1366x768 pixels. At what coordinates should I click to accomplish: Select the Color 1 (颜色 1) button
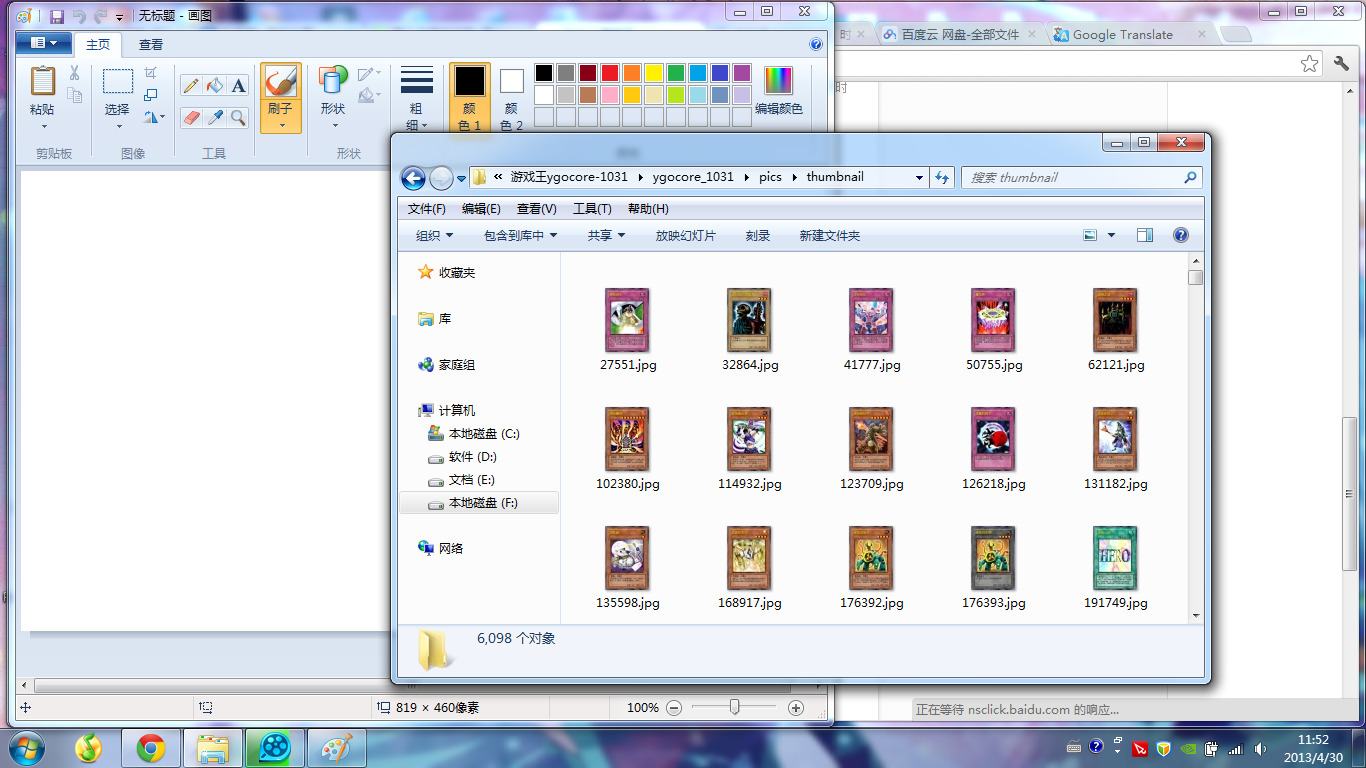[x=470, y=98]
